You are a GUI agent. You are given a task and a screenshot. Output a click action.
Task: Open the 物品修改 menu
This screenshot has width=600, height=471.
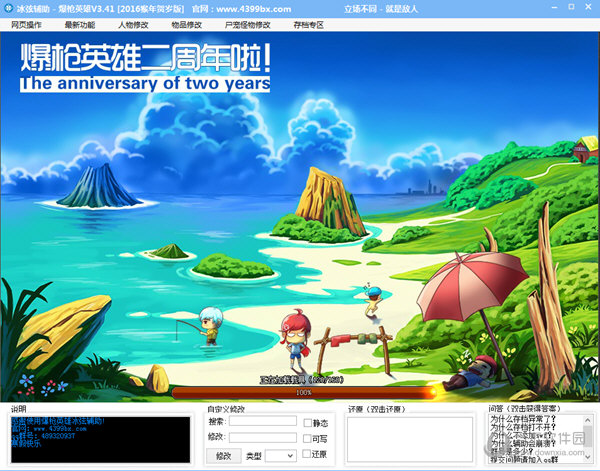point(187,25)
